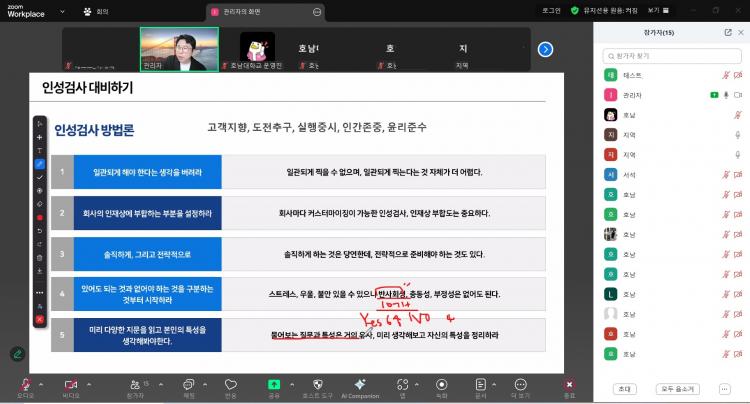Select the 관리자 video thumbnail
Image resolution: width=750 pixels, height=404 pixels.
[x=179, y=49]
